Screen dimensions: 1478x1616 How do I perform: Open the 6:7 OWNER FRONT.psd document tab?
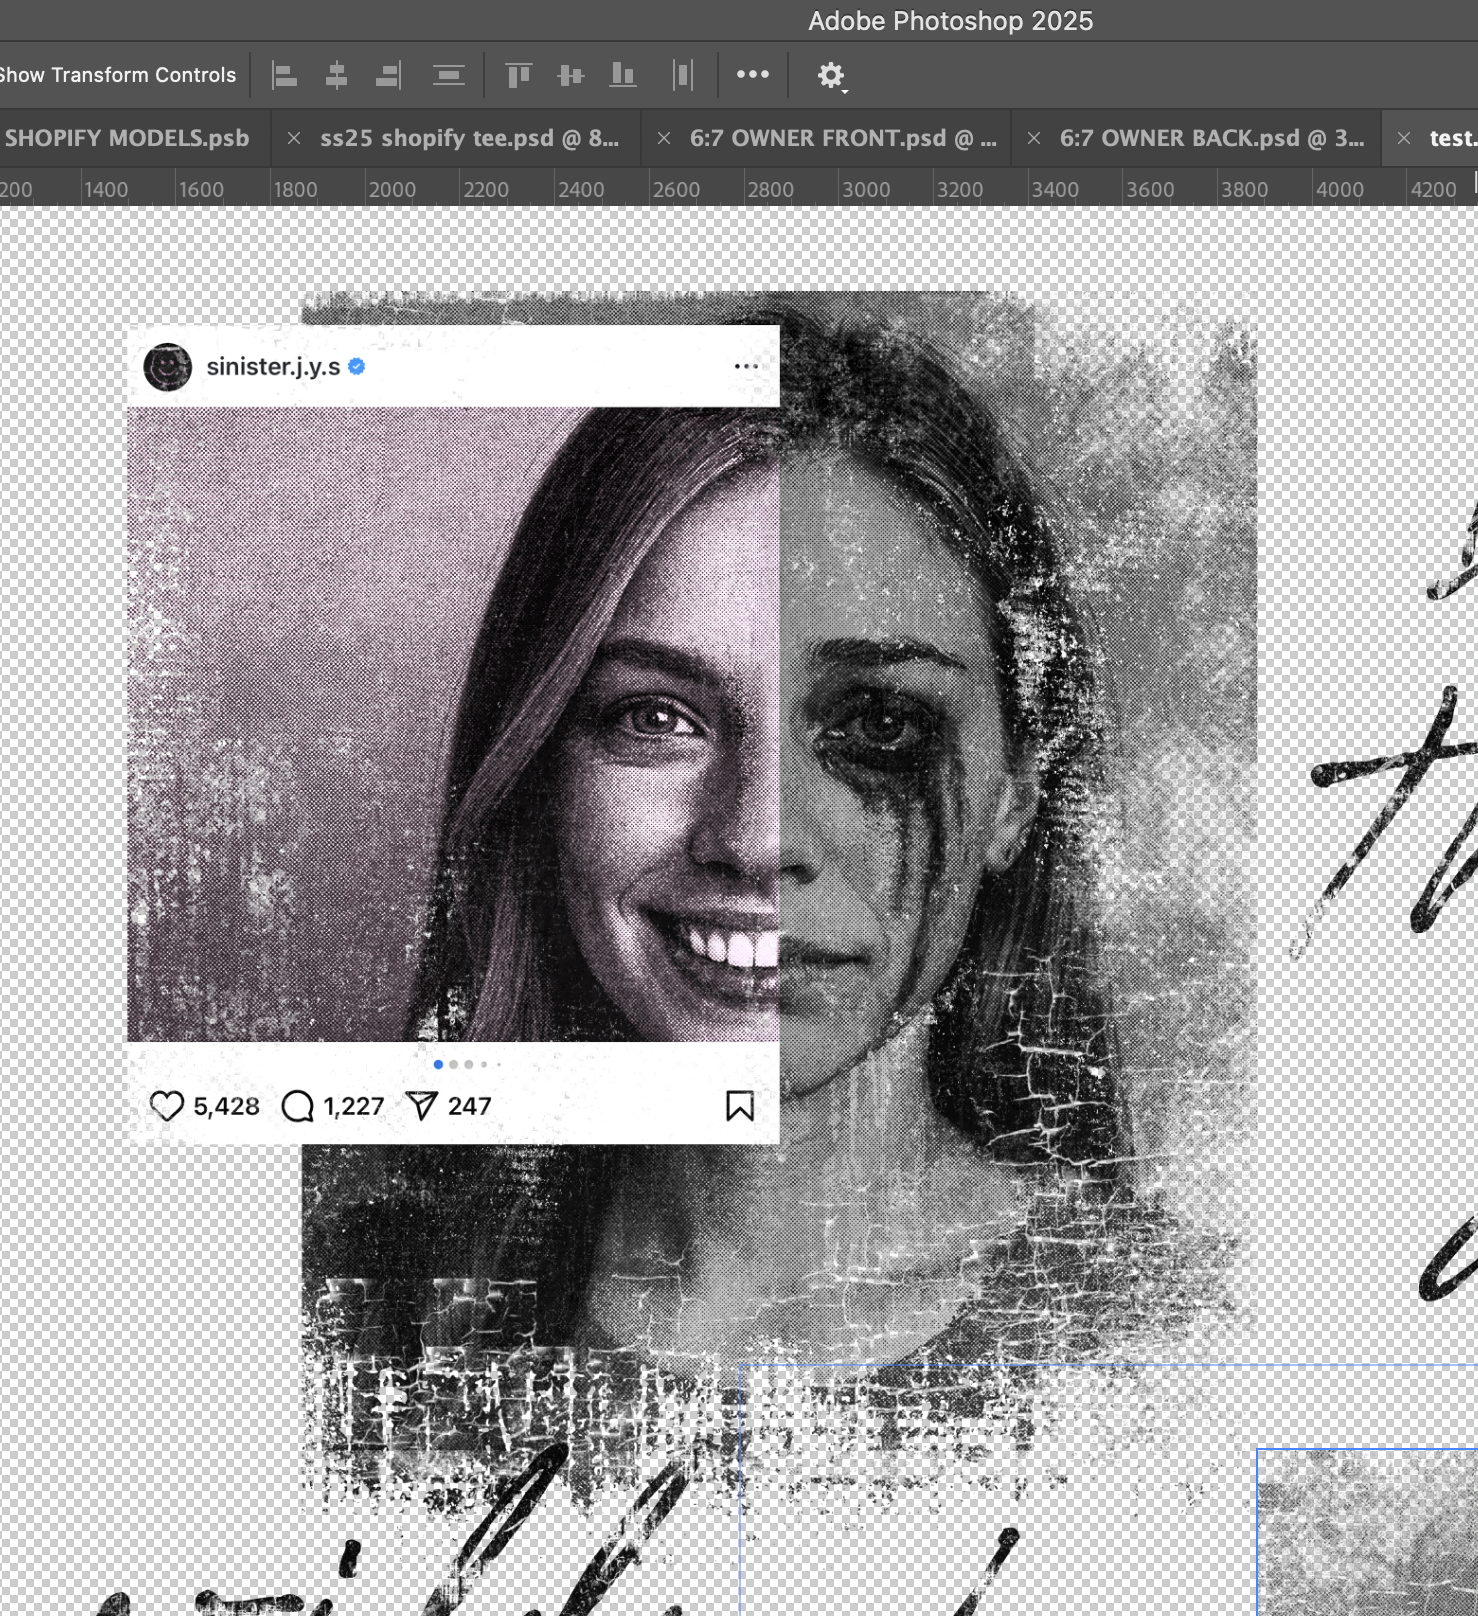pyautogui.click(x=842, y=138)
